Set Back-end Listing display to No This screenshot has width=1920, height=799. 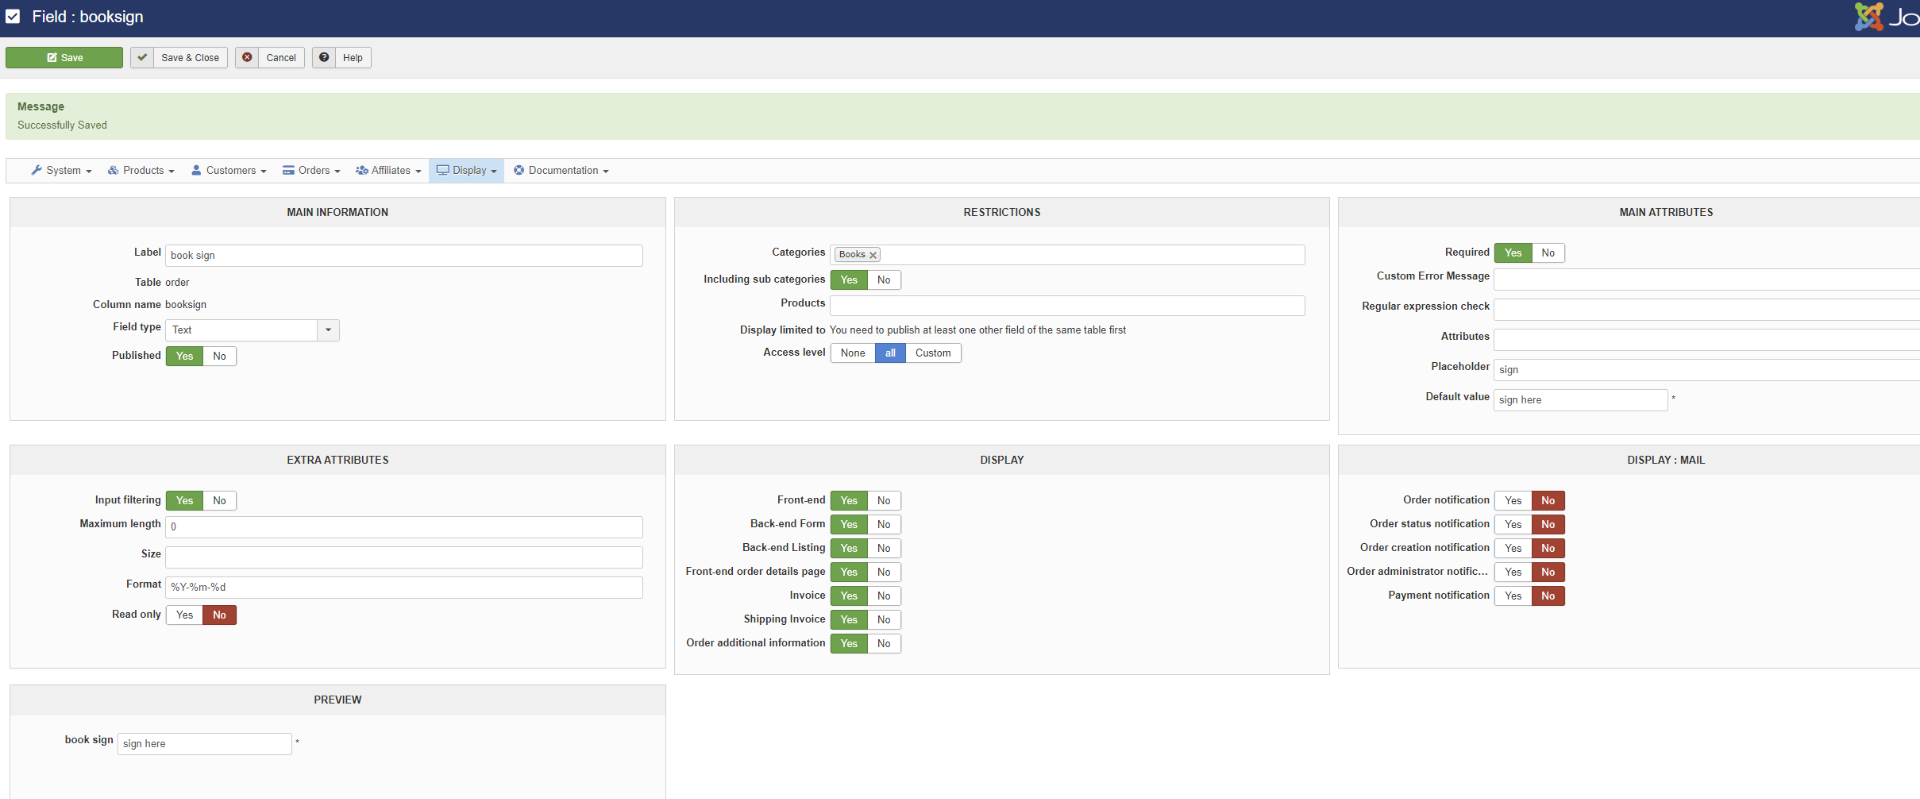tap(884, 549)
